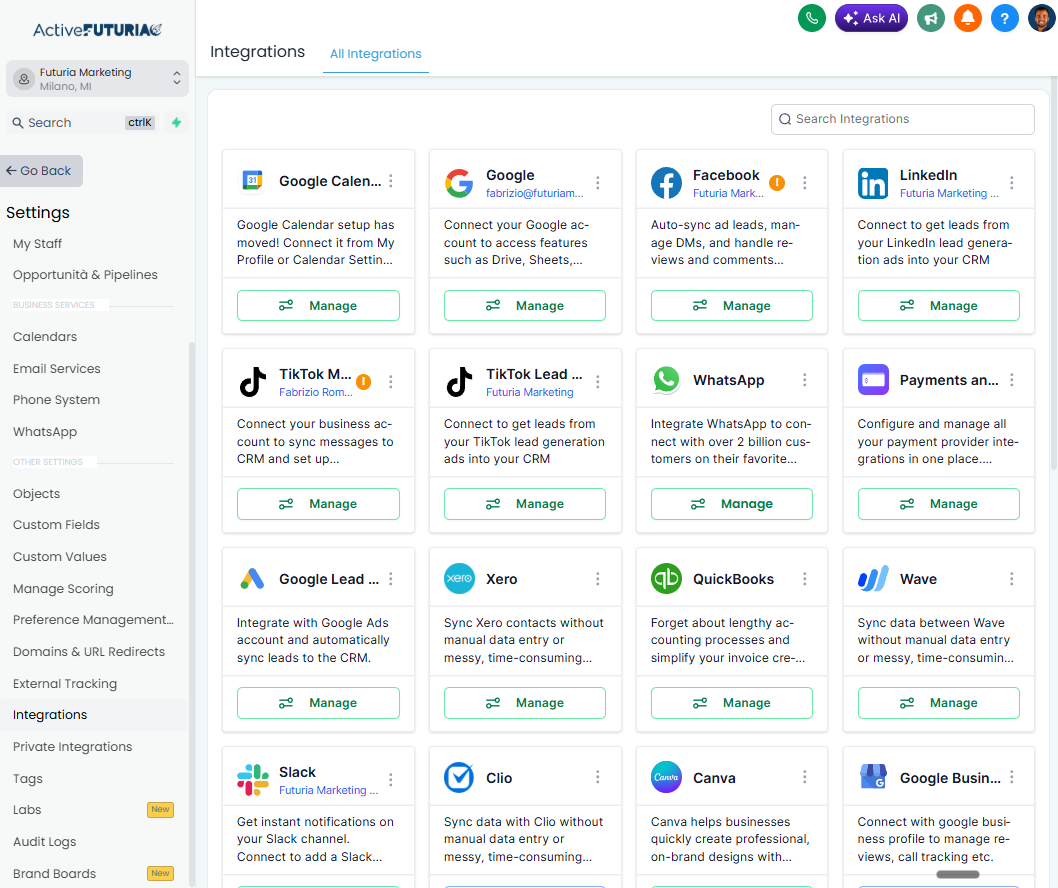Click the WhatsApp logo icon
This screenshot has width=1058, height=888.
[666, 380]
